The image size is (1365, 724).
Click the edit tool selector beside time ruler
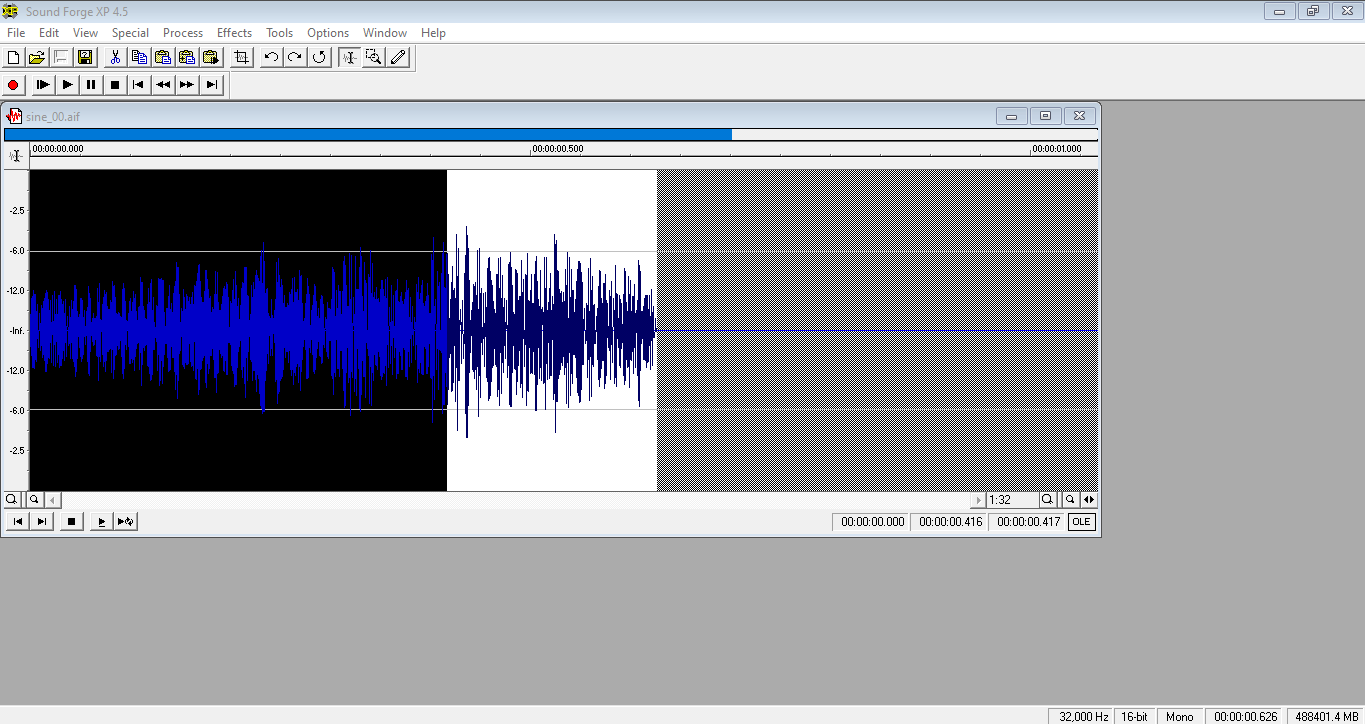click(15, 156)
